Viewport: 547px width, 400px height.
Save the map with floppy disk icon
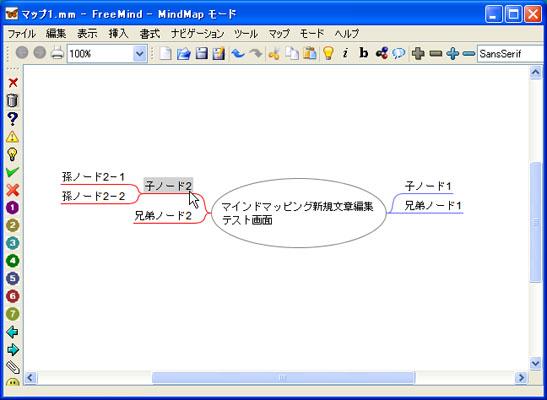click(201, 53)
